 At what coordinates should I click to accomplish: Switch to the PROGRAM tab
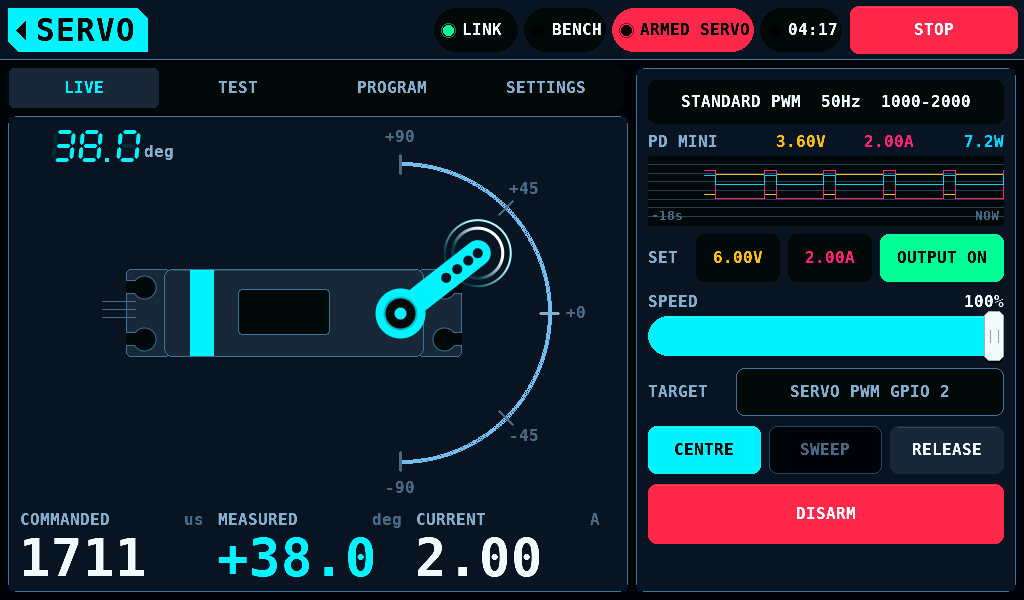click(392, 87)
